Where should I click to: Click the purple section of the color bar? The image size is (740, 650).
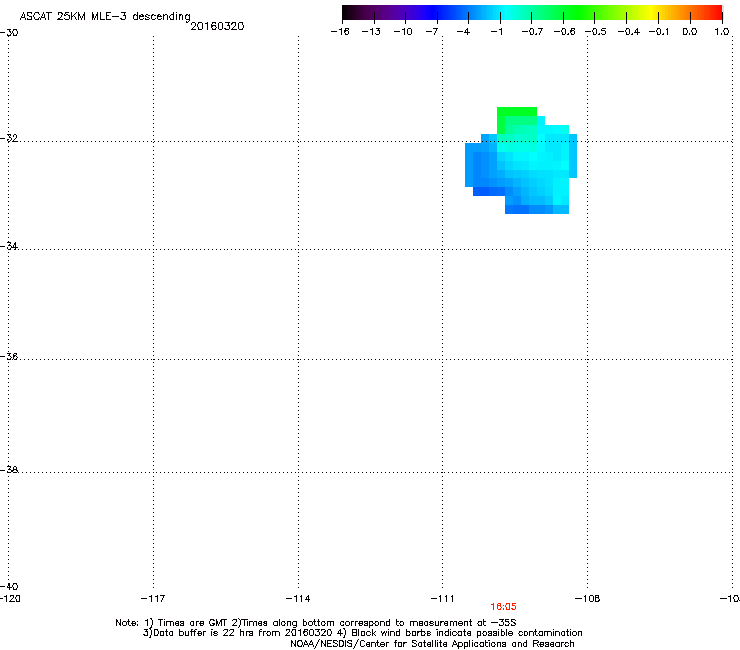pyautogui.click(x=396, y=13)
